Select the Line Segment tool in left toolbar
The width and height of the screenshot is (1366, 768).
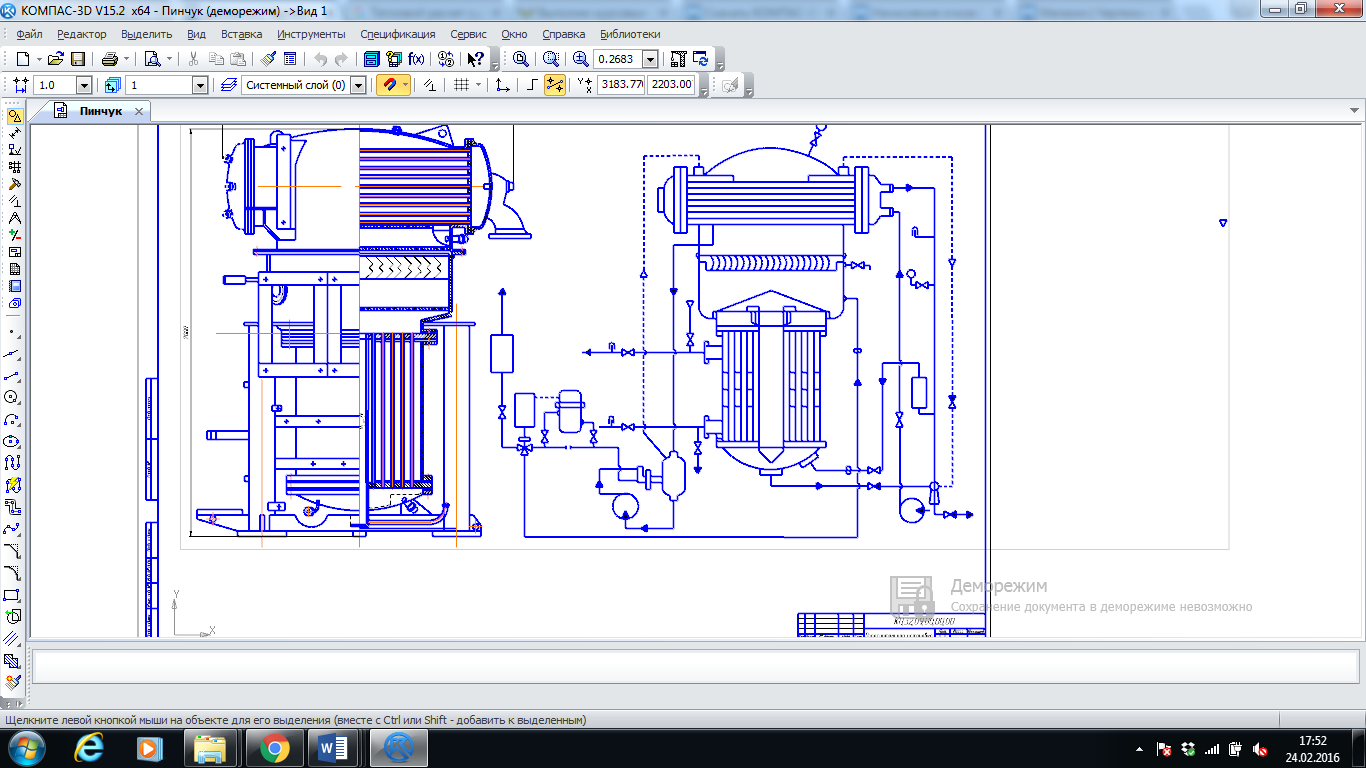click(x=13, y=375)
